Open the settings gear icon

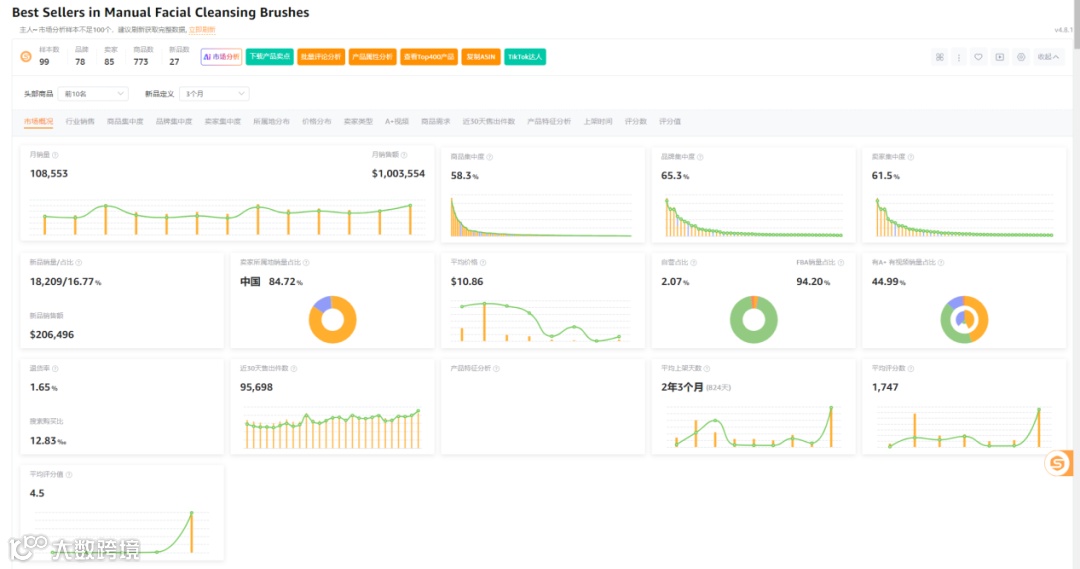click(x=1021, y=57)
